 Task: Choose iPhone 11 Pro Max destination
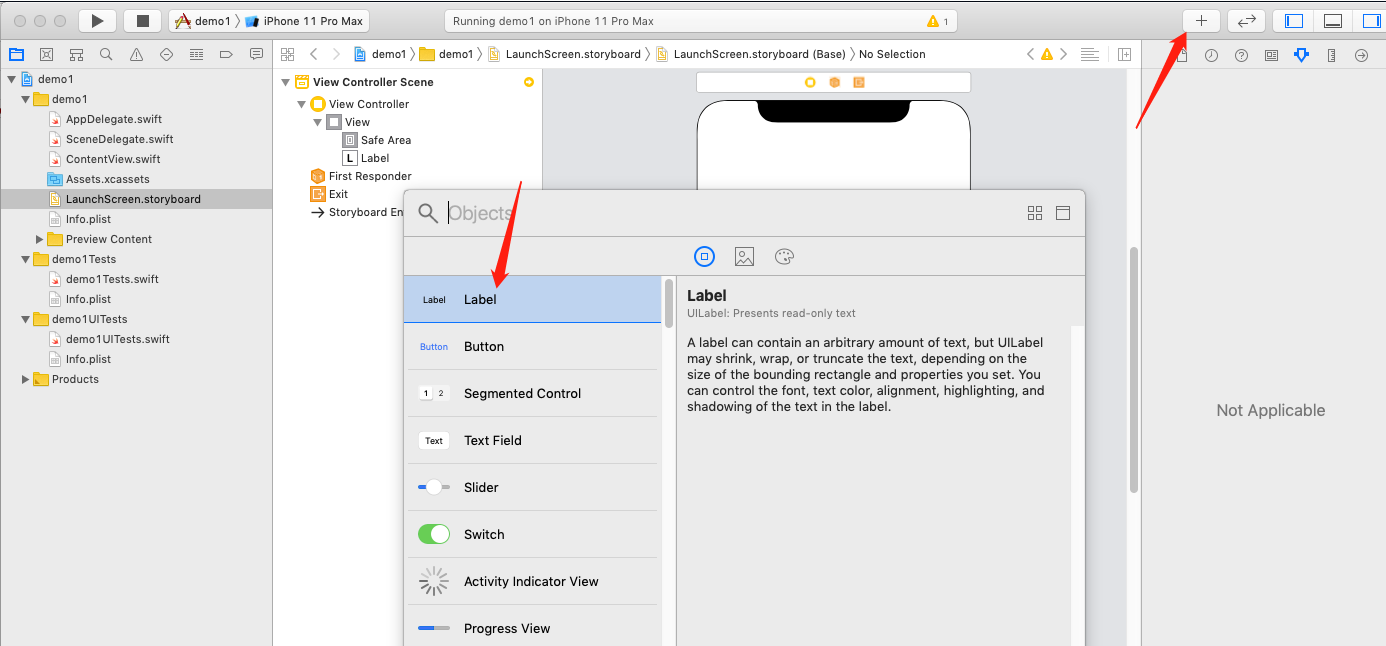[x=304, y=21]
